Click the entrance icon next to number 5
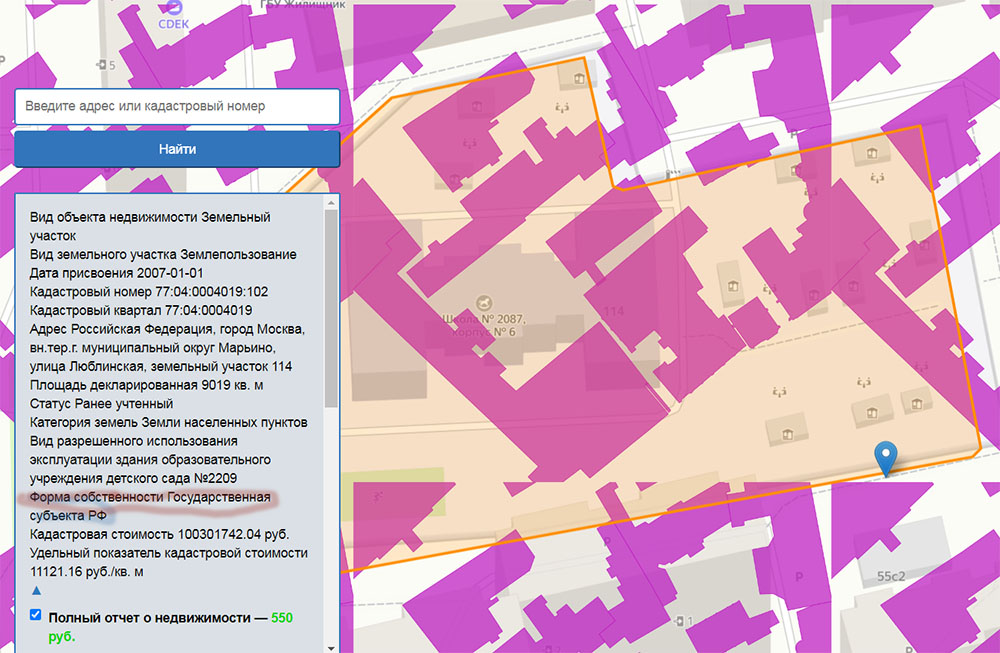The width and height of the screenshot is (1000, 653). [101, 64]
